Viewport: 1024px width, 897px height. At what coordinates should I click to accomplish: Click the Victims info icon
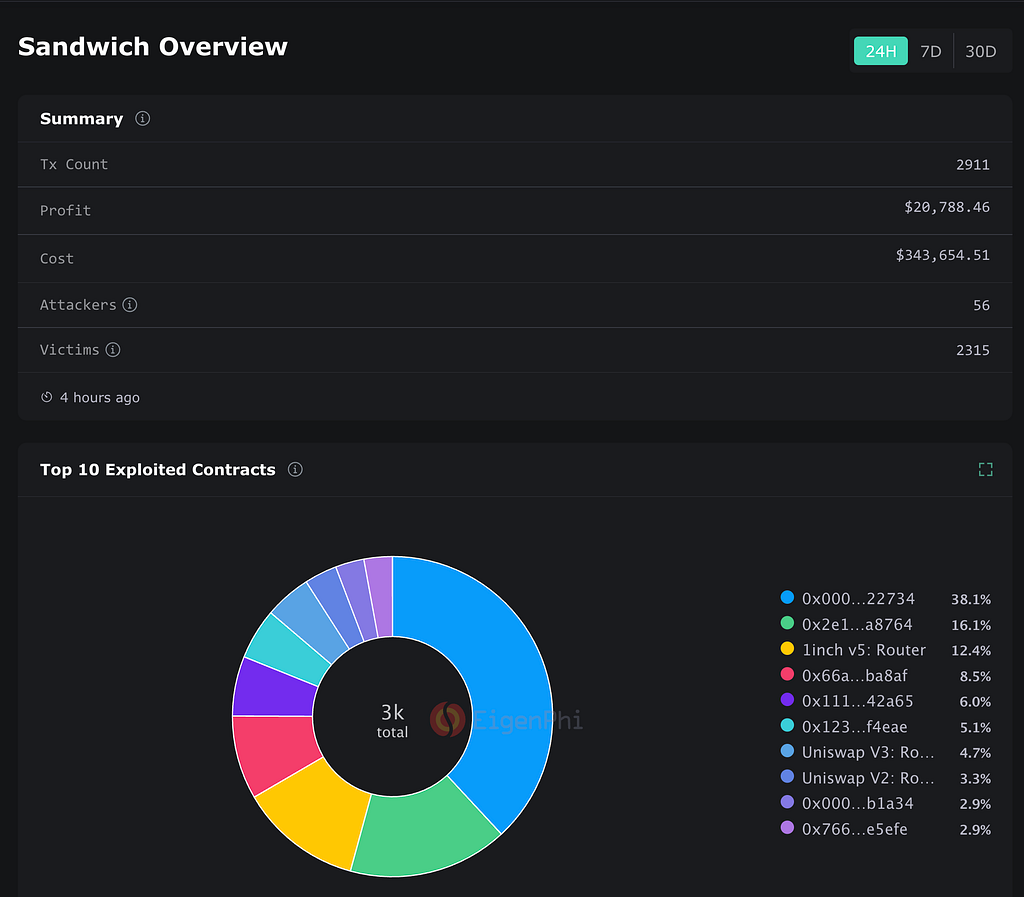113,350
